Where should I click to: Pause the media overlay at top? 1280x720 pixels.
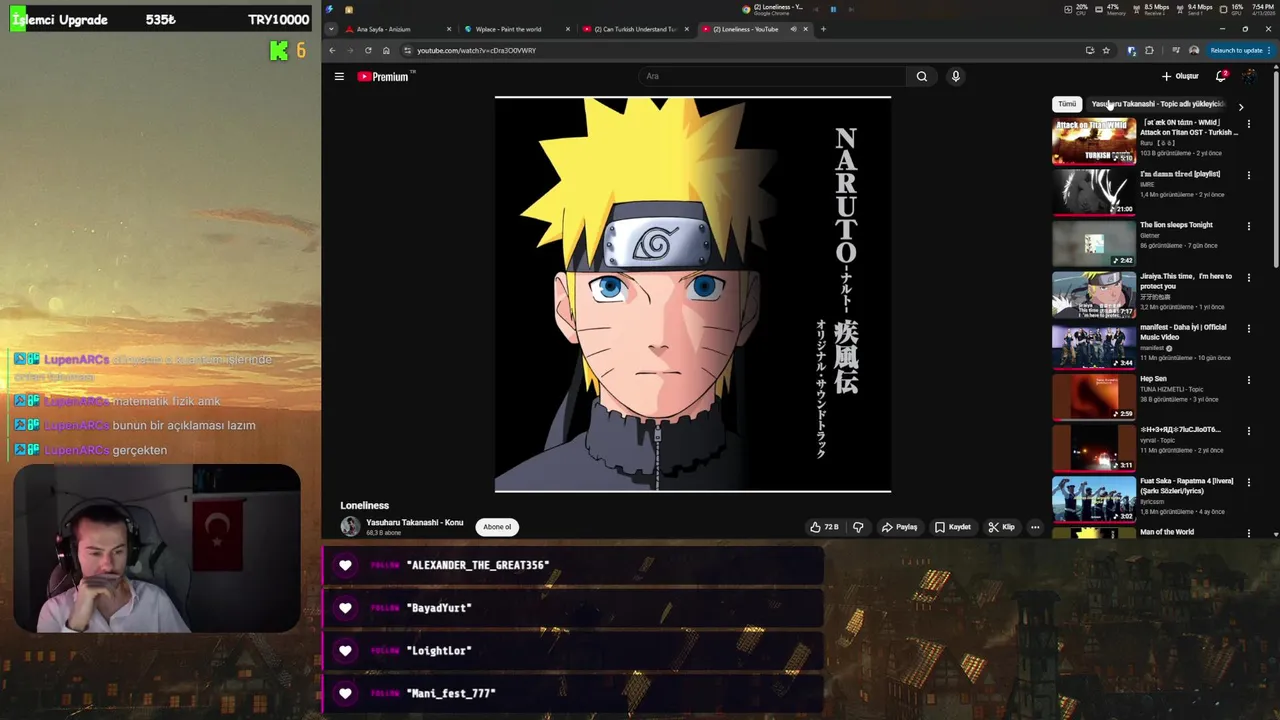point(832,9)
